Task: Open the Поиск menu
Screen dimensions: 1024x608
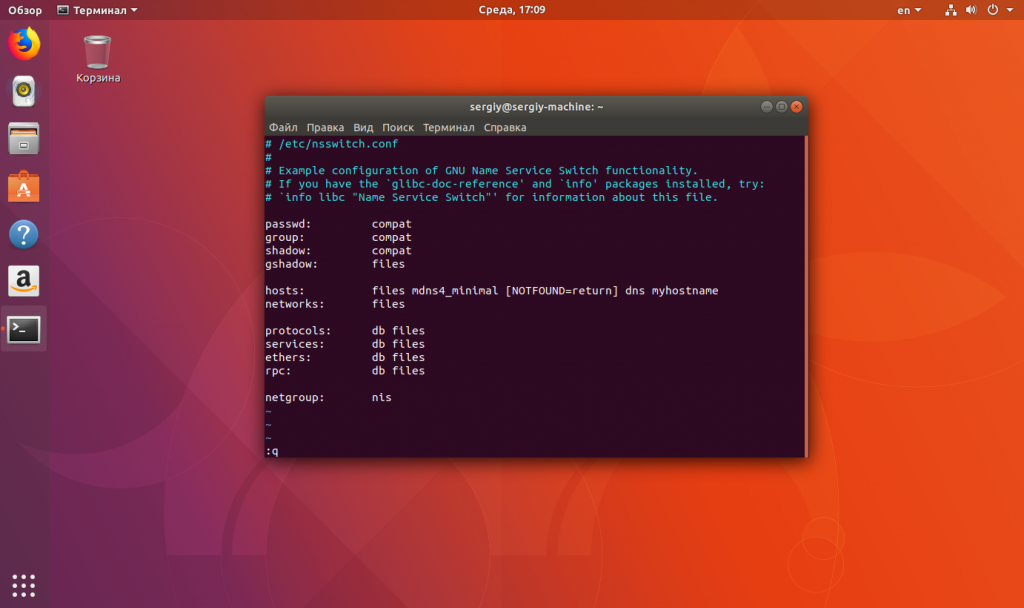Action: 398,127
